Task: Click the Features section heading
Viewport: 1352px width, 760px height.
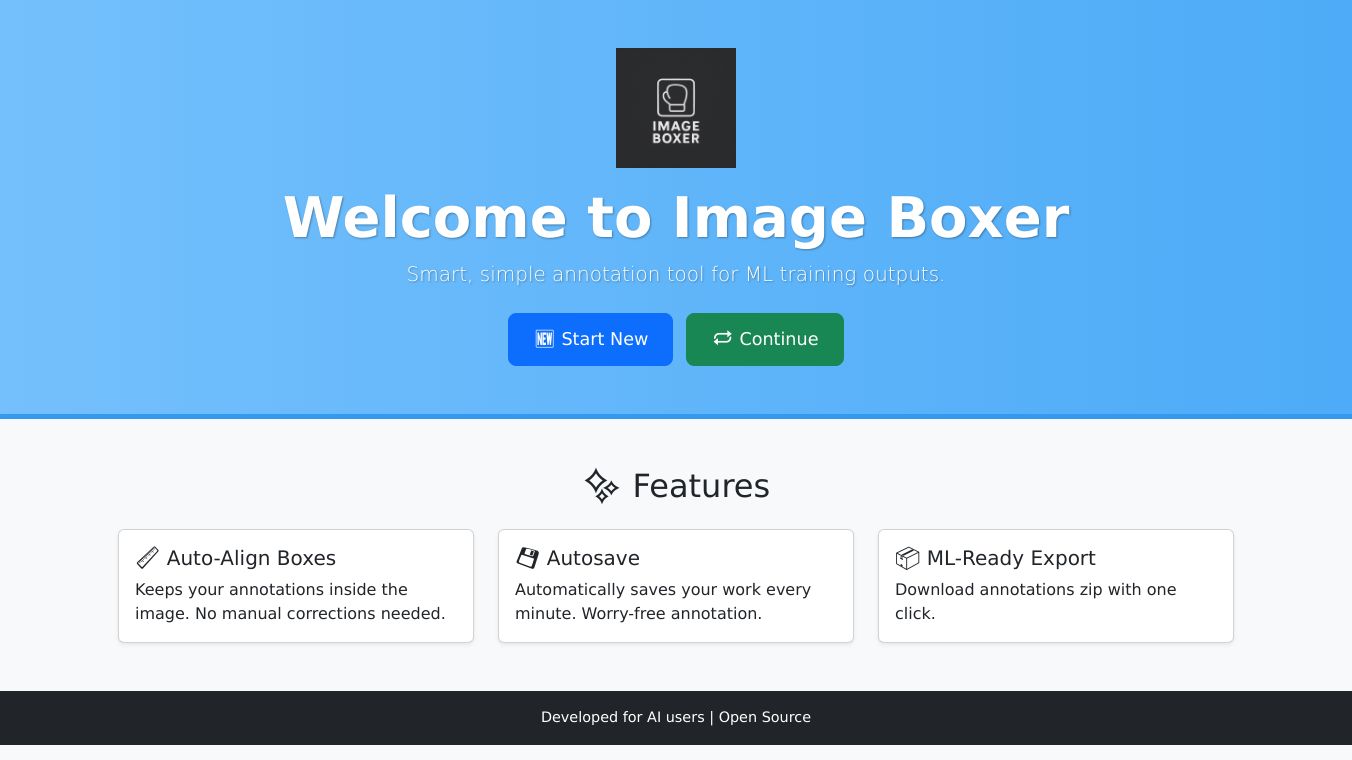Action: [x=676, y=486]
